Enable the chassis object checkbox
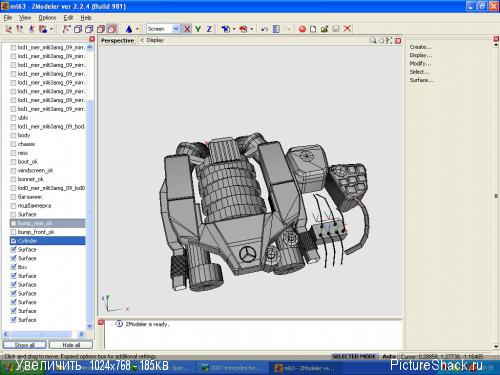The width and height of the screenshot is (500, 375). (x=13, y=144)
